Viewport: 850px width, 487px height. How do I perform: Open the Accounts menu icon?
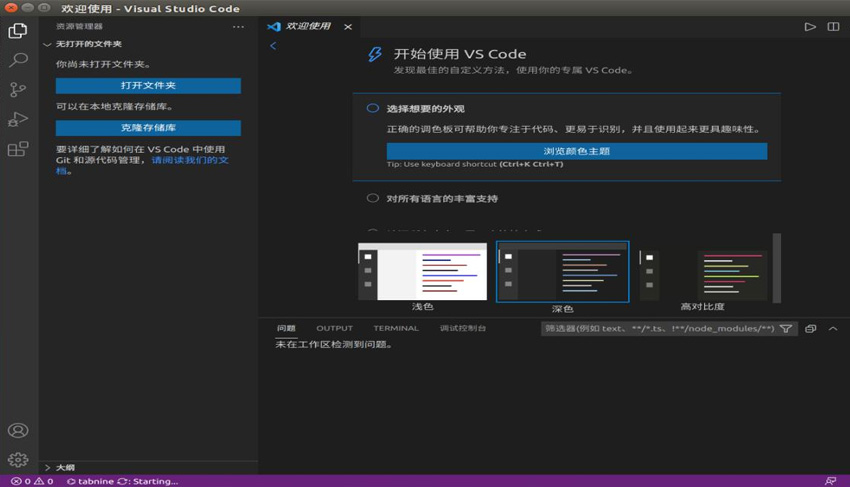pyautogui.click(x=18, y=431)
